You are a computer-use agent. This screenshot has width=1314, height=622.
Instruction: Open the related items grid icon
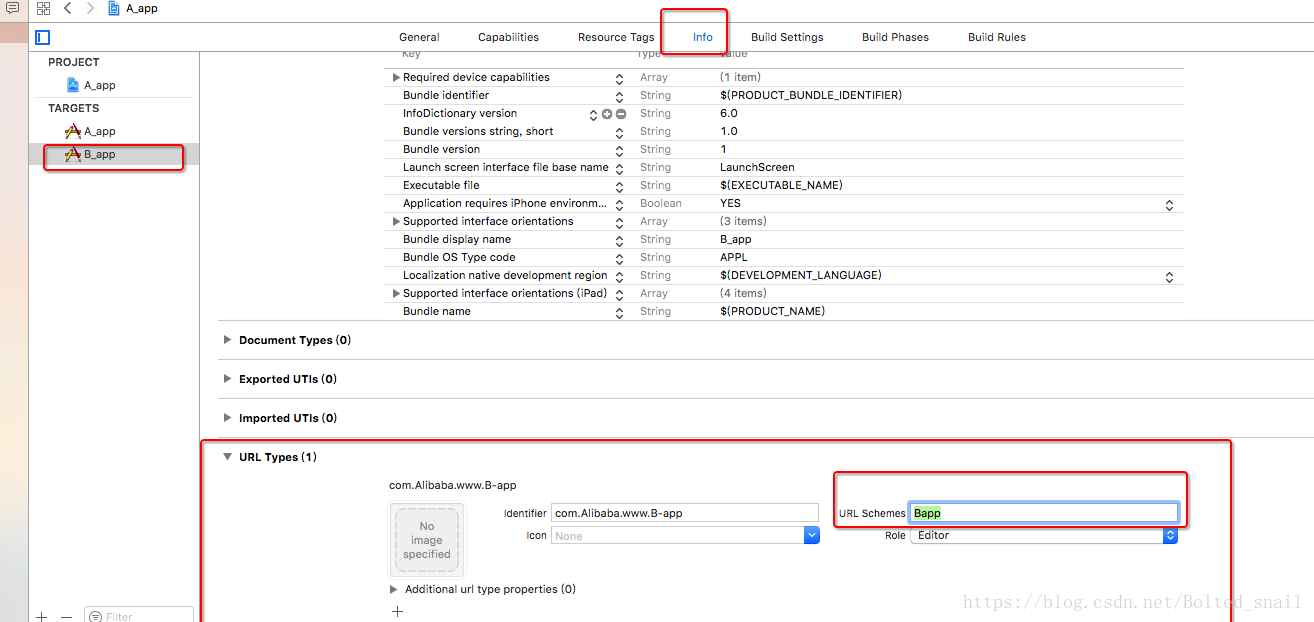(43, 8)
